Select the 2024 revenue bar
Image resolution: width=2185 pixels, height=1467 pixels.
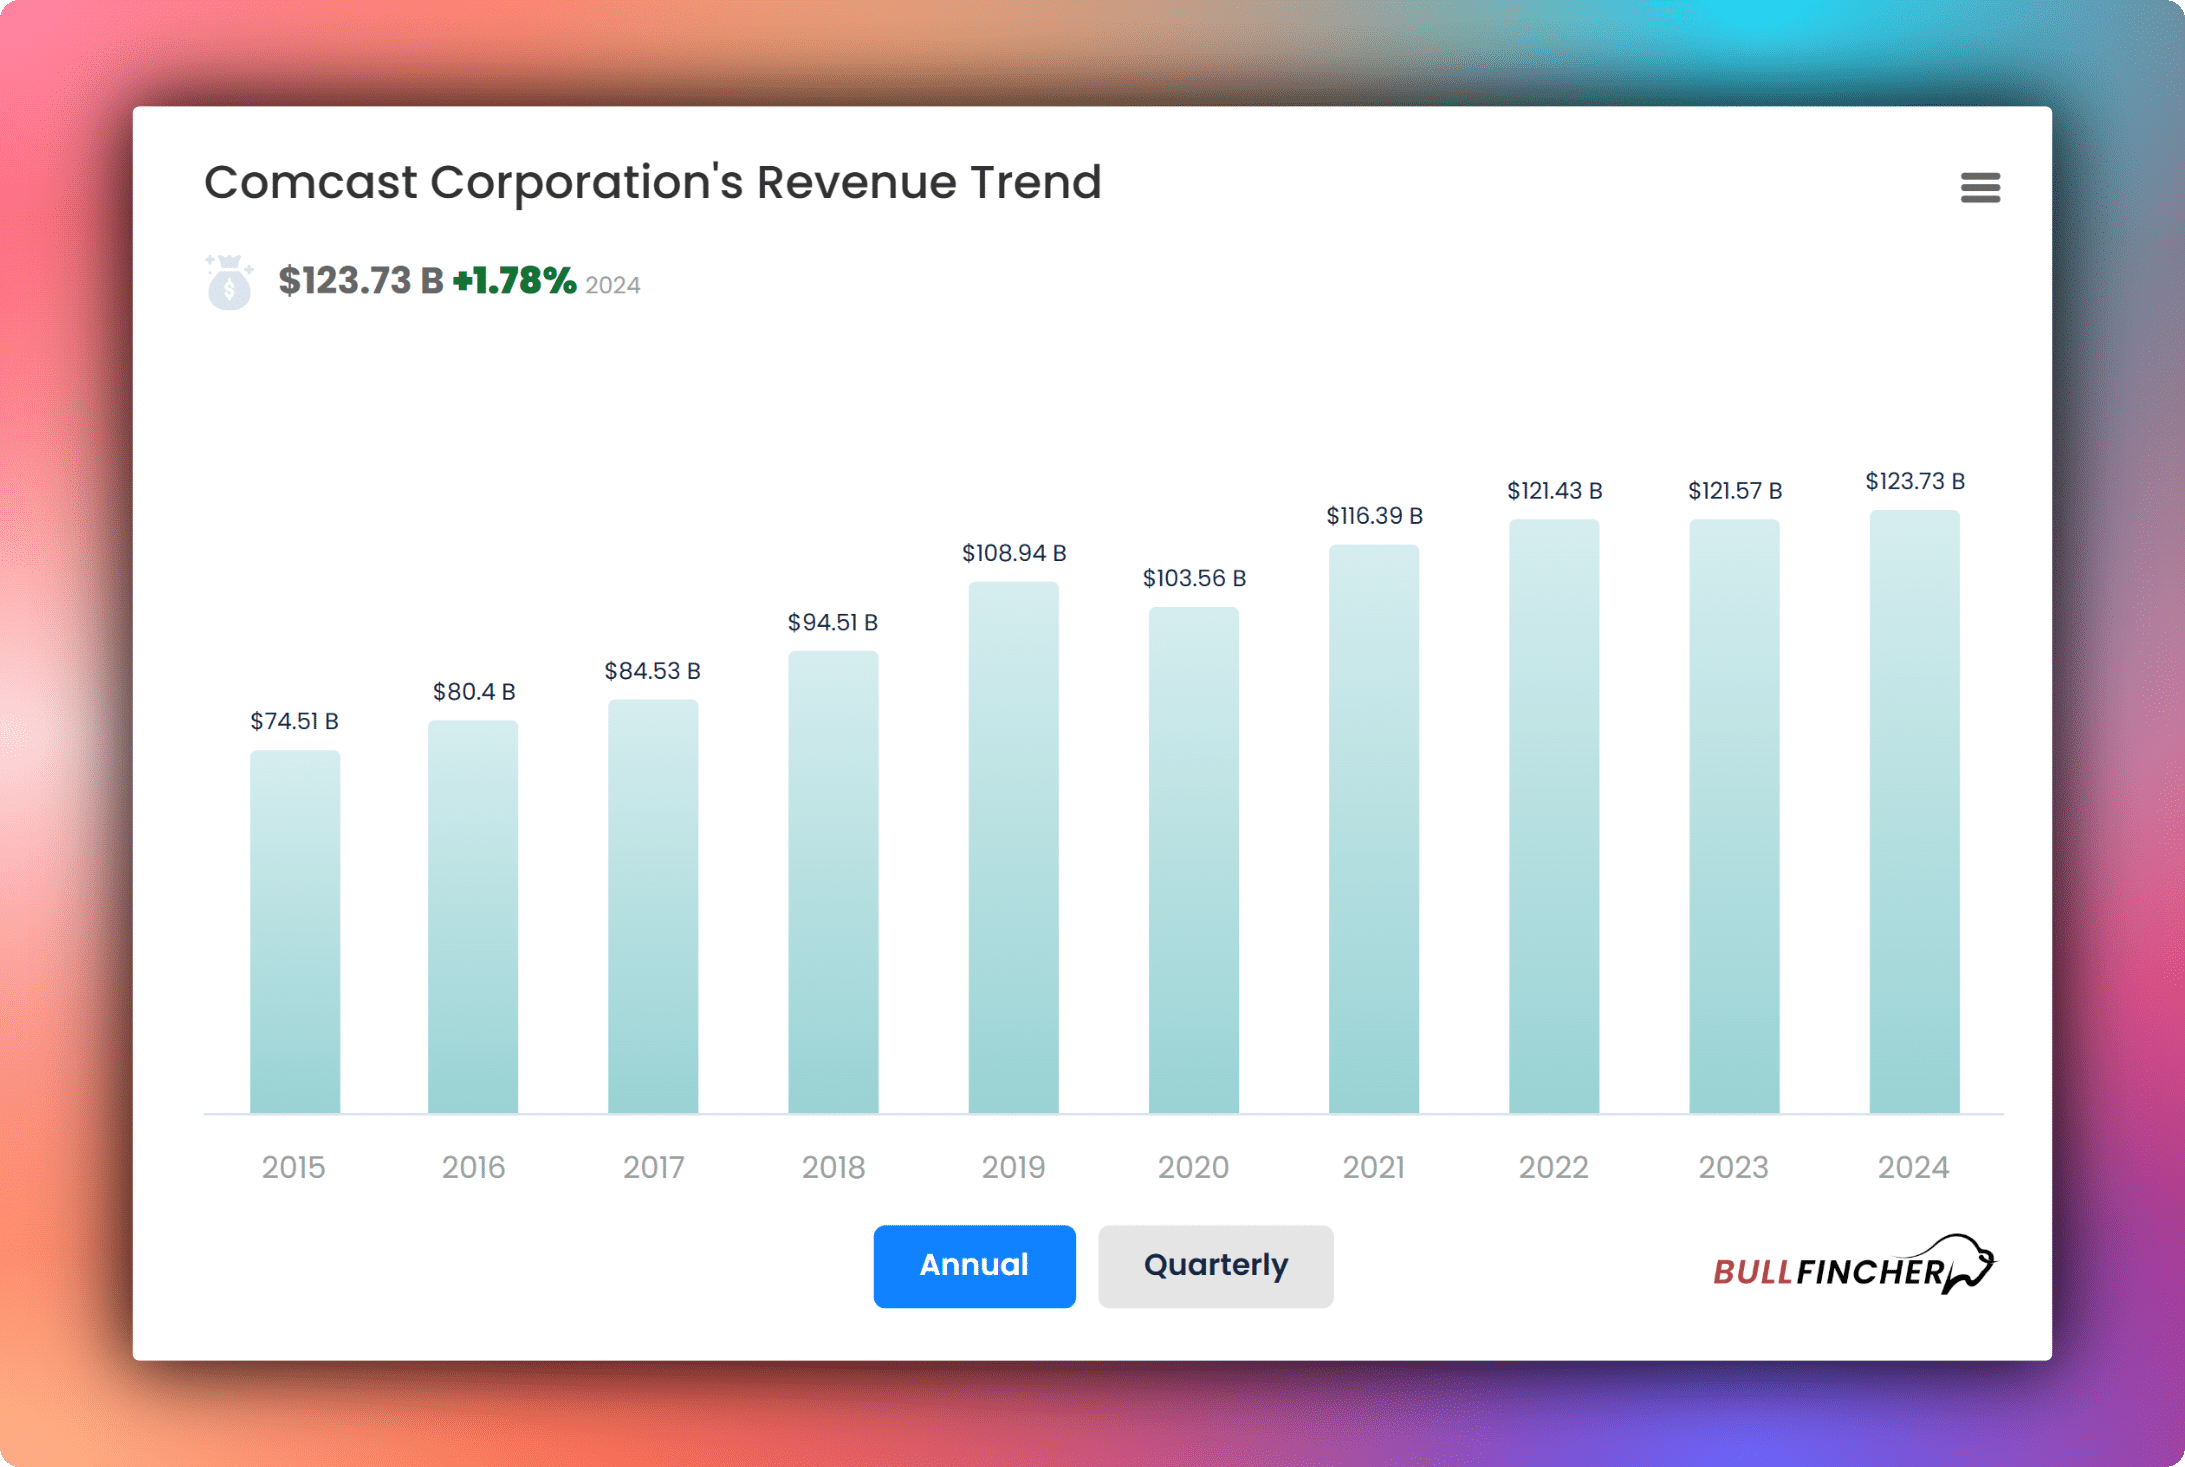[1914, 811]
